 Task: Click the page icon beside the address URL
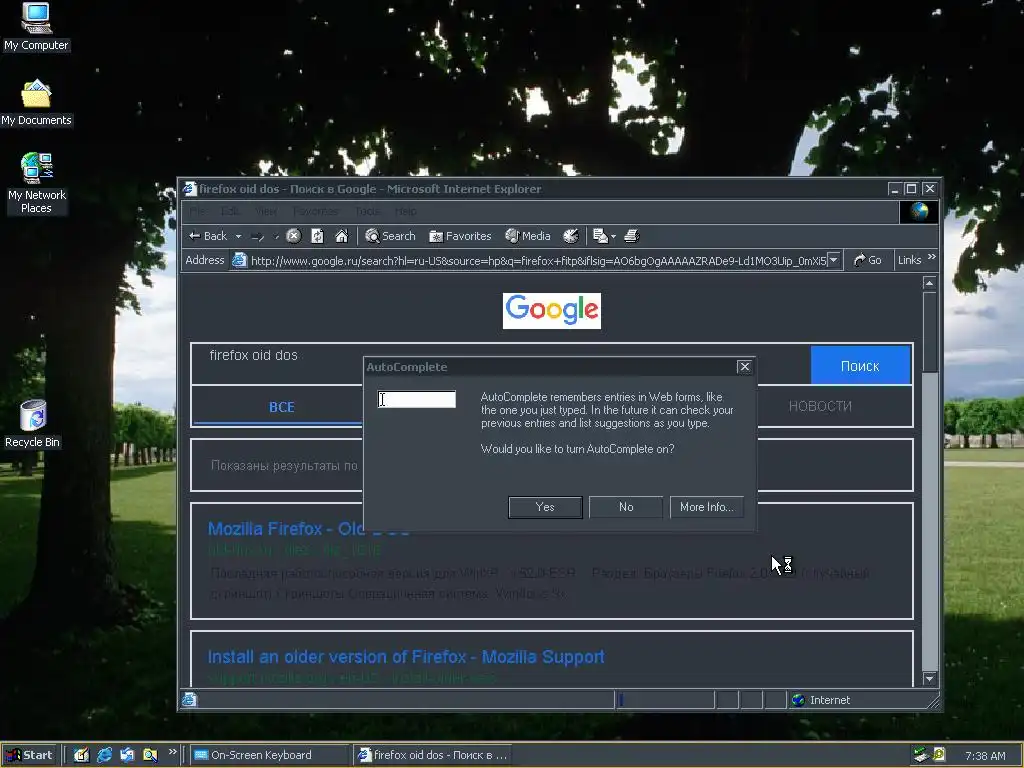[x=240, y=260]
